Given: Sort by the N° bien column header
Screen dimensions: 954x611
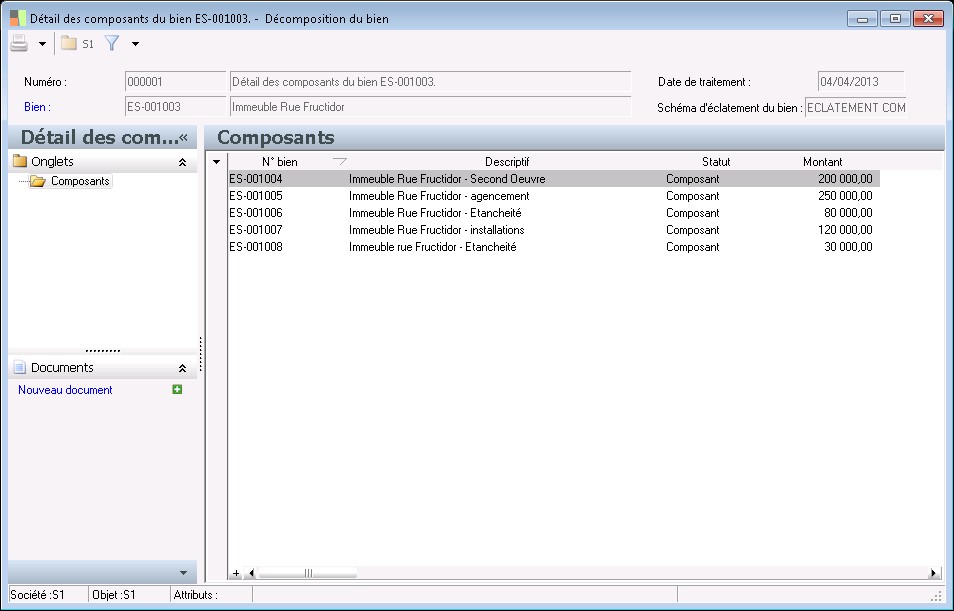Looking at the screenshot, I should [x=279, y=162].
